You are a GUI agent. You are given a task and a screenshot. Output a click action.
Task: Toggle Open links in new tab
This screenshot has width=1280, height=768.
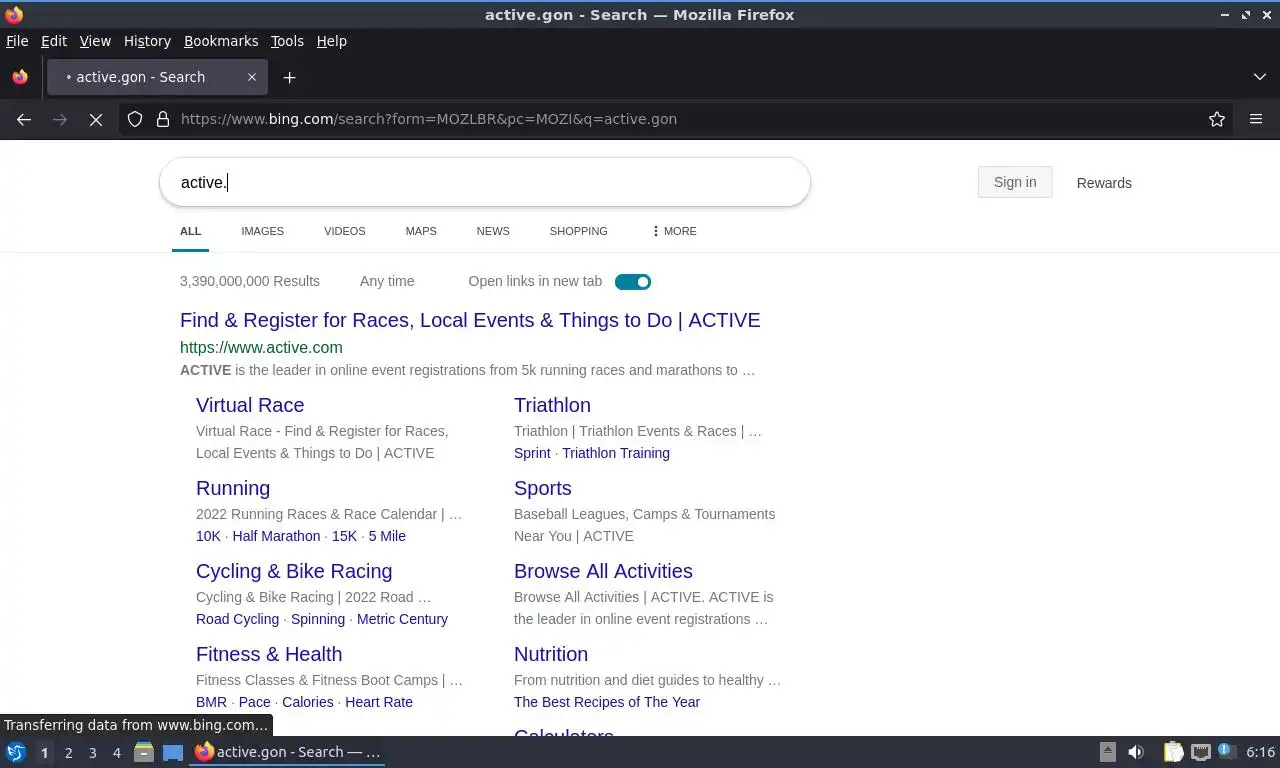[633, 282]
